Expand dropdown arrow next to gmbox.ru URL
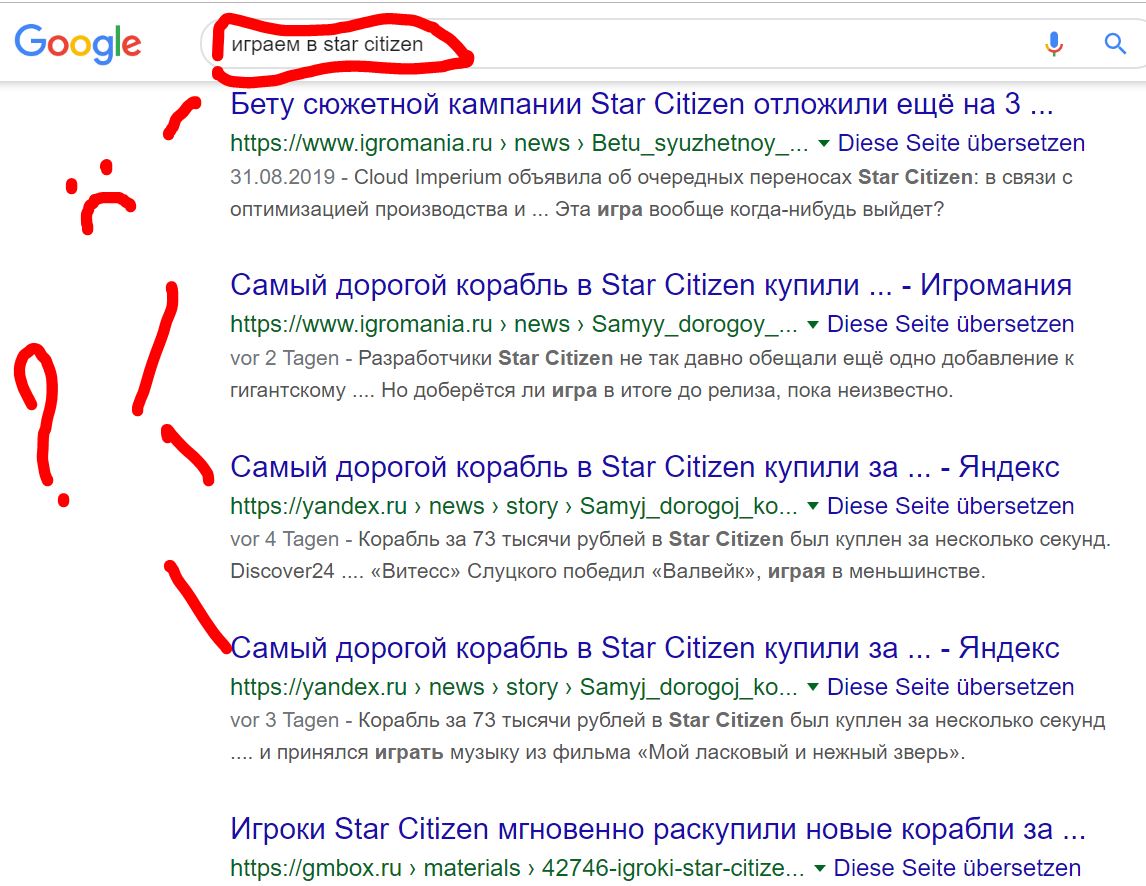 point(820,868)
